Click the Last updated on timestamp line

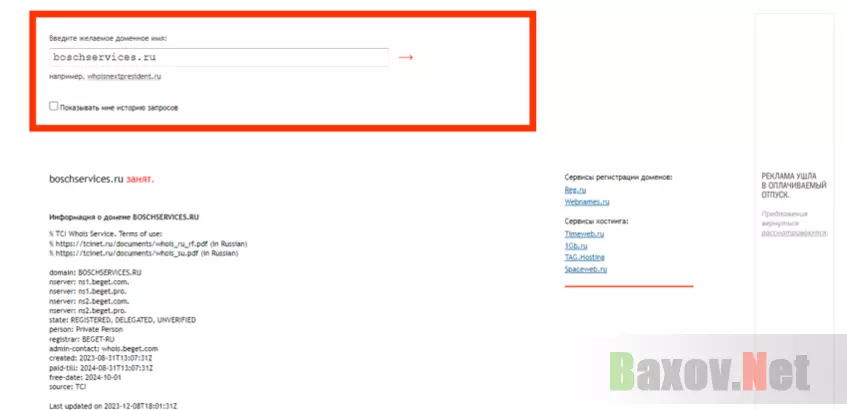point(113,406)
